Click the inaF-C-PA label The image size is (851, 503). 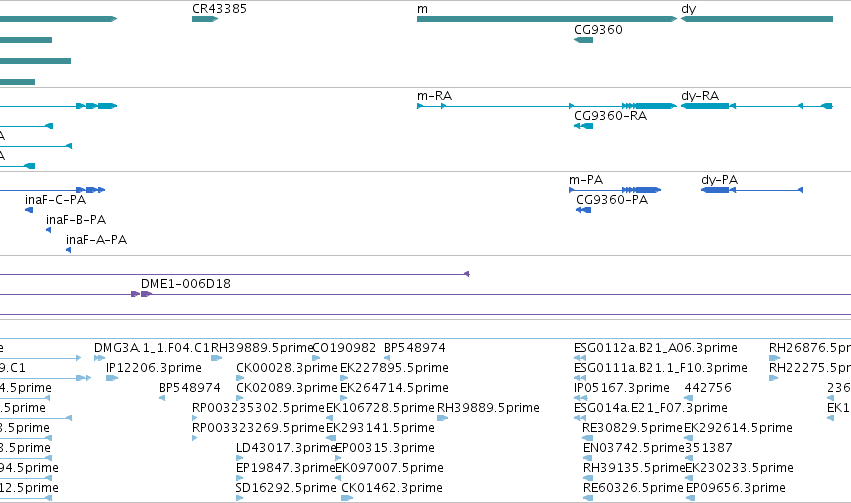click(55, 200)
